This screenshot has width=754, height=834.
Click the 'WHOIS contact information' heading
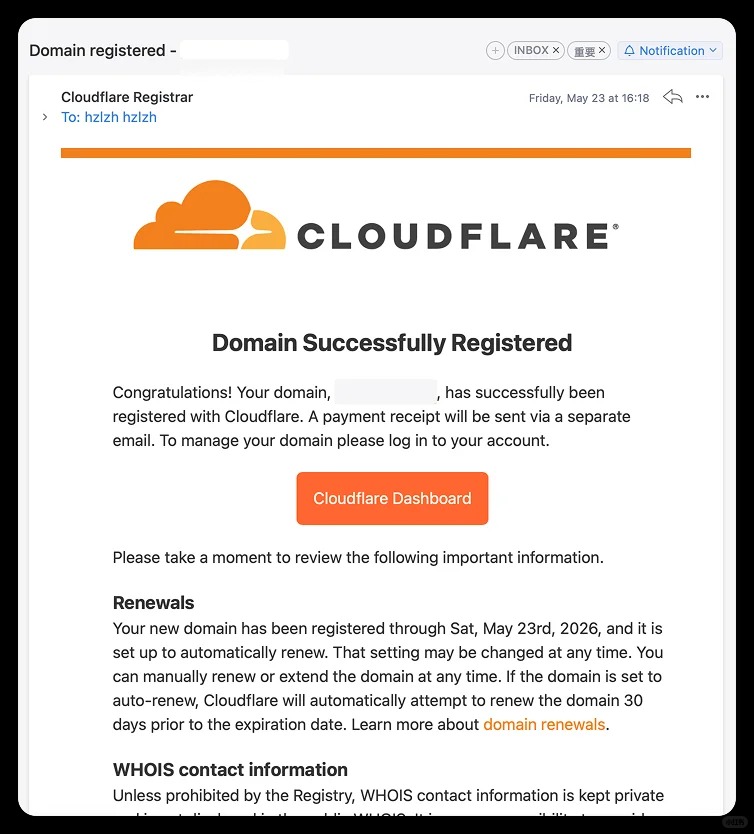230,770
